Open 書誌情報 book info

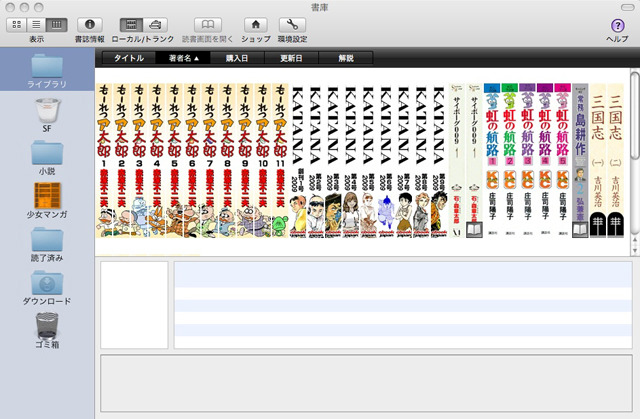coord(90,25)
